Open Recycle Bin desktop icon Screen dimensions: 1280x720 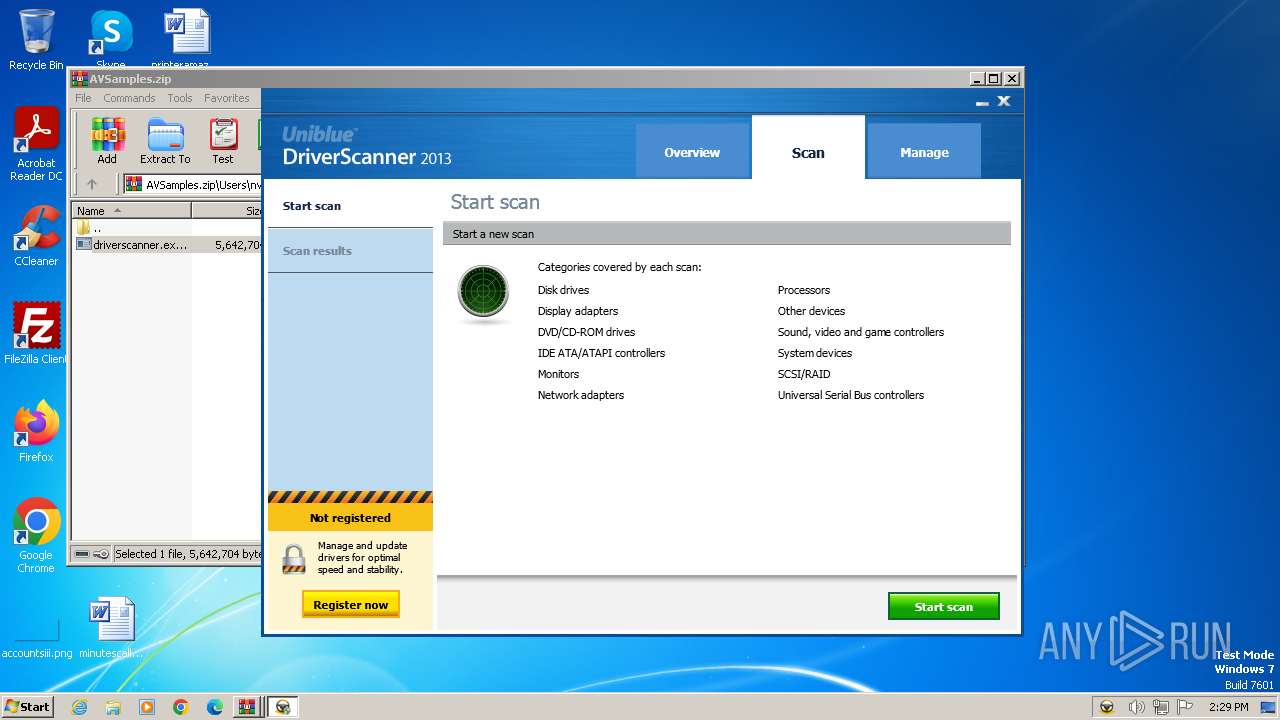(x=36, y=40)
